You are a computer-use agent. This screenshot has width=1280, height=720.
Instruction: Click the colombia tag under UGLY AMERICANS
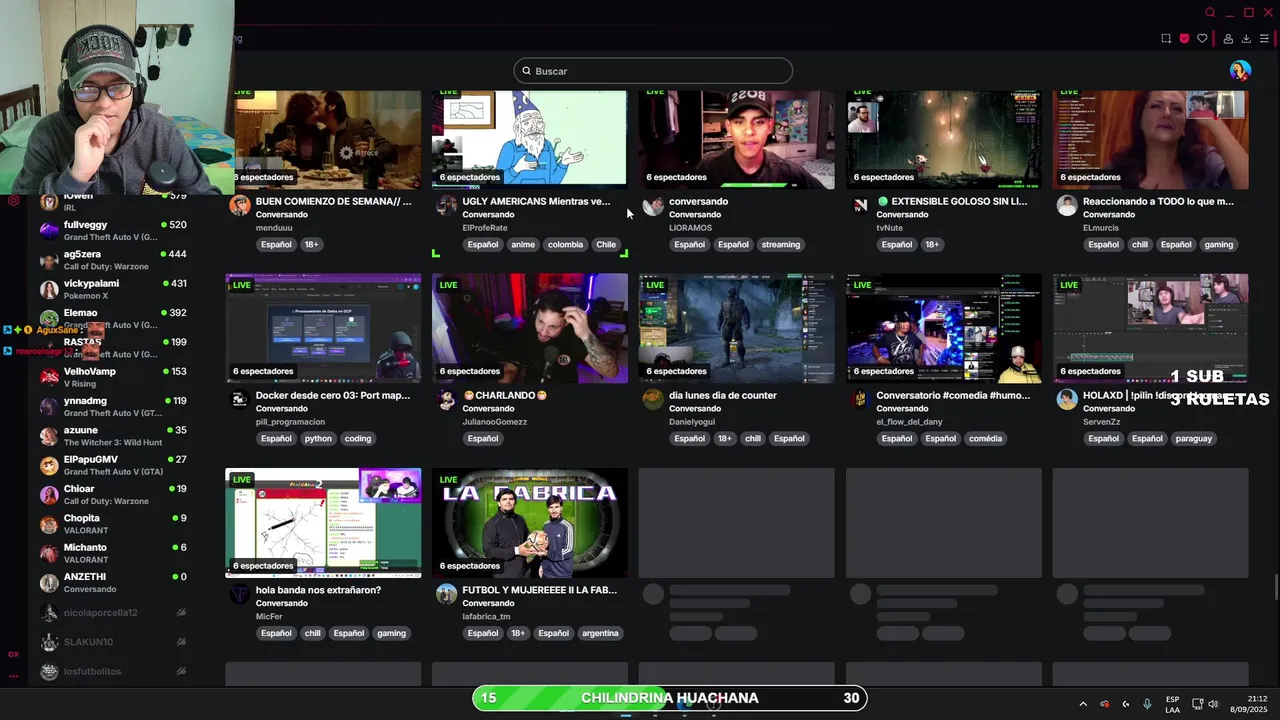(x=565, y=244)
